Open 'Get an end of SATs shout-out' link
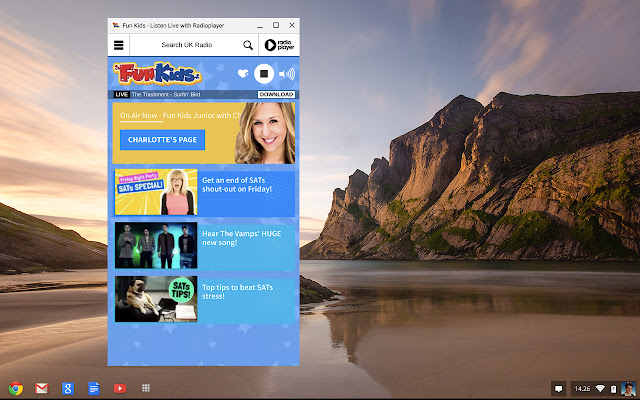This screenshot has width=640, height=400. [x=237, y=184]
